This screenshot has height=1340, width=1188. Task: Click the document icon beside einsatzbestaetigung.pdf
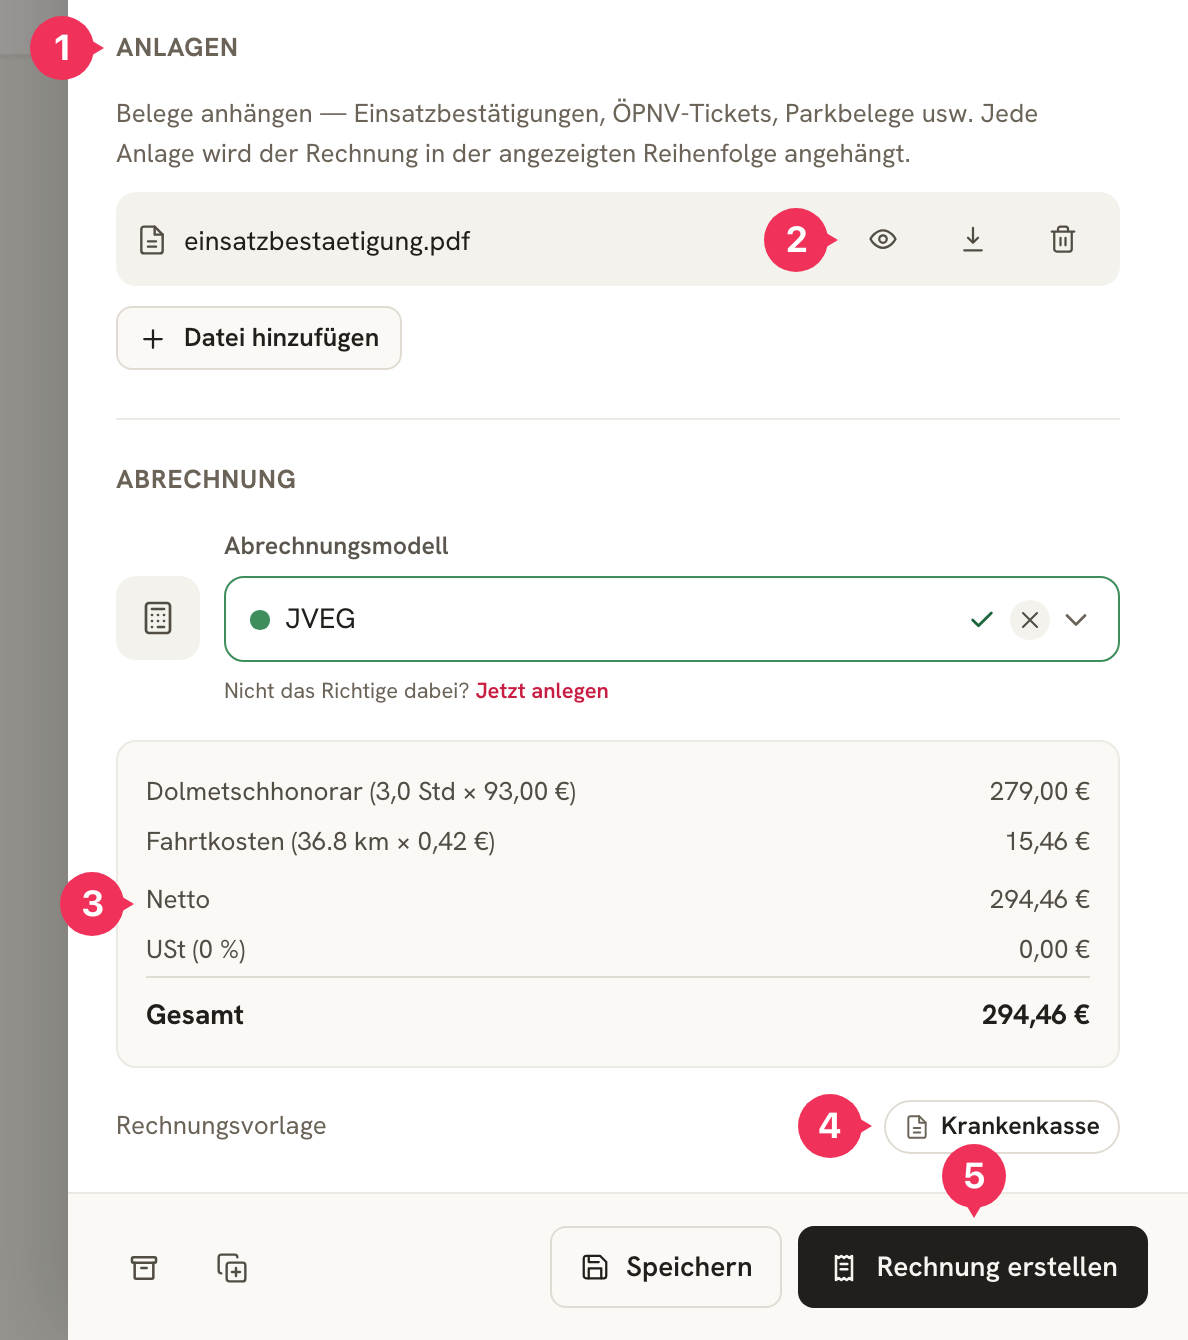click(152, 240)
